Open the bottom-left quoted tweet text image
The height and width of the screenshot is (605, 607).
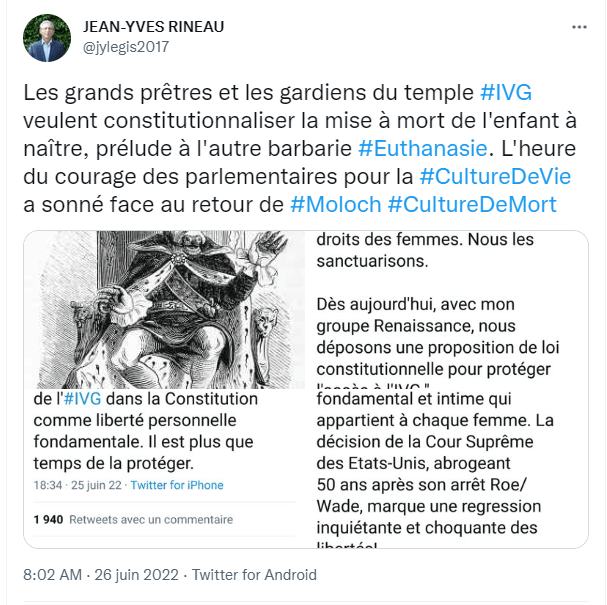tap(164, 469)
